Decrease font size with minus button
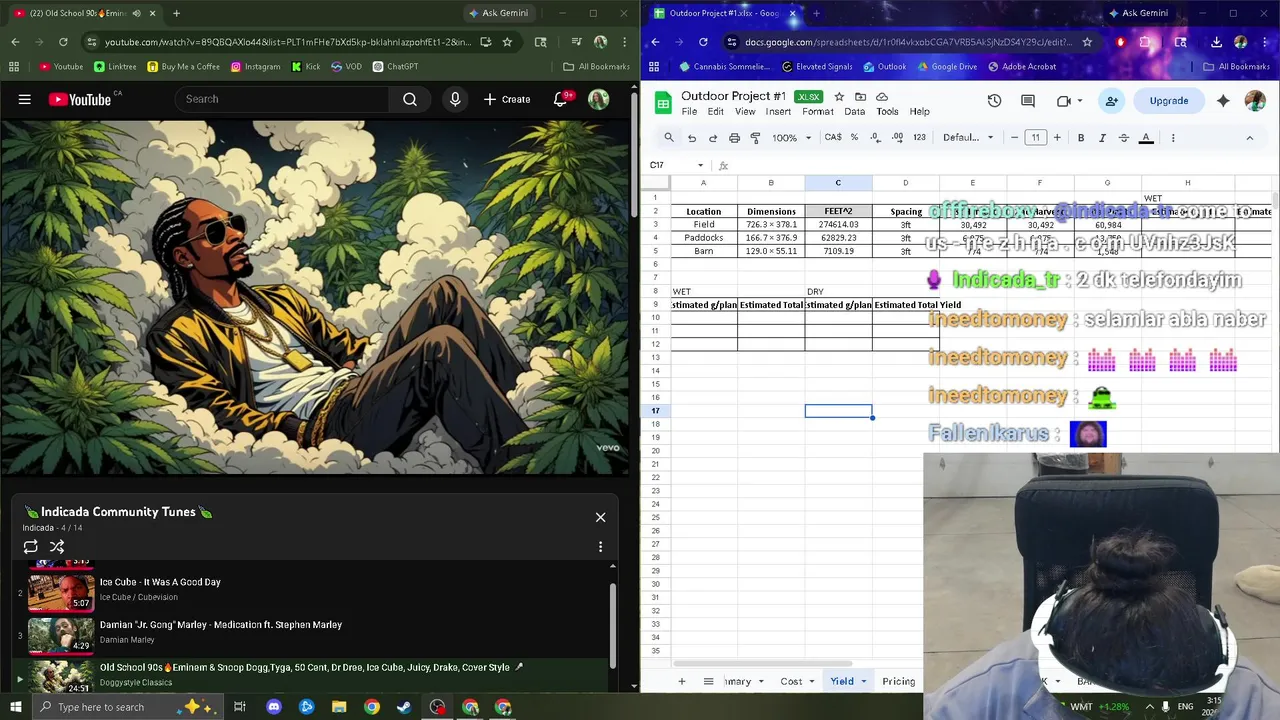 coord(1014,138)
